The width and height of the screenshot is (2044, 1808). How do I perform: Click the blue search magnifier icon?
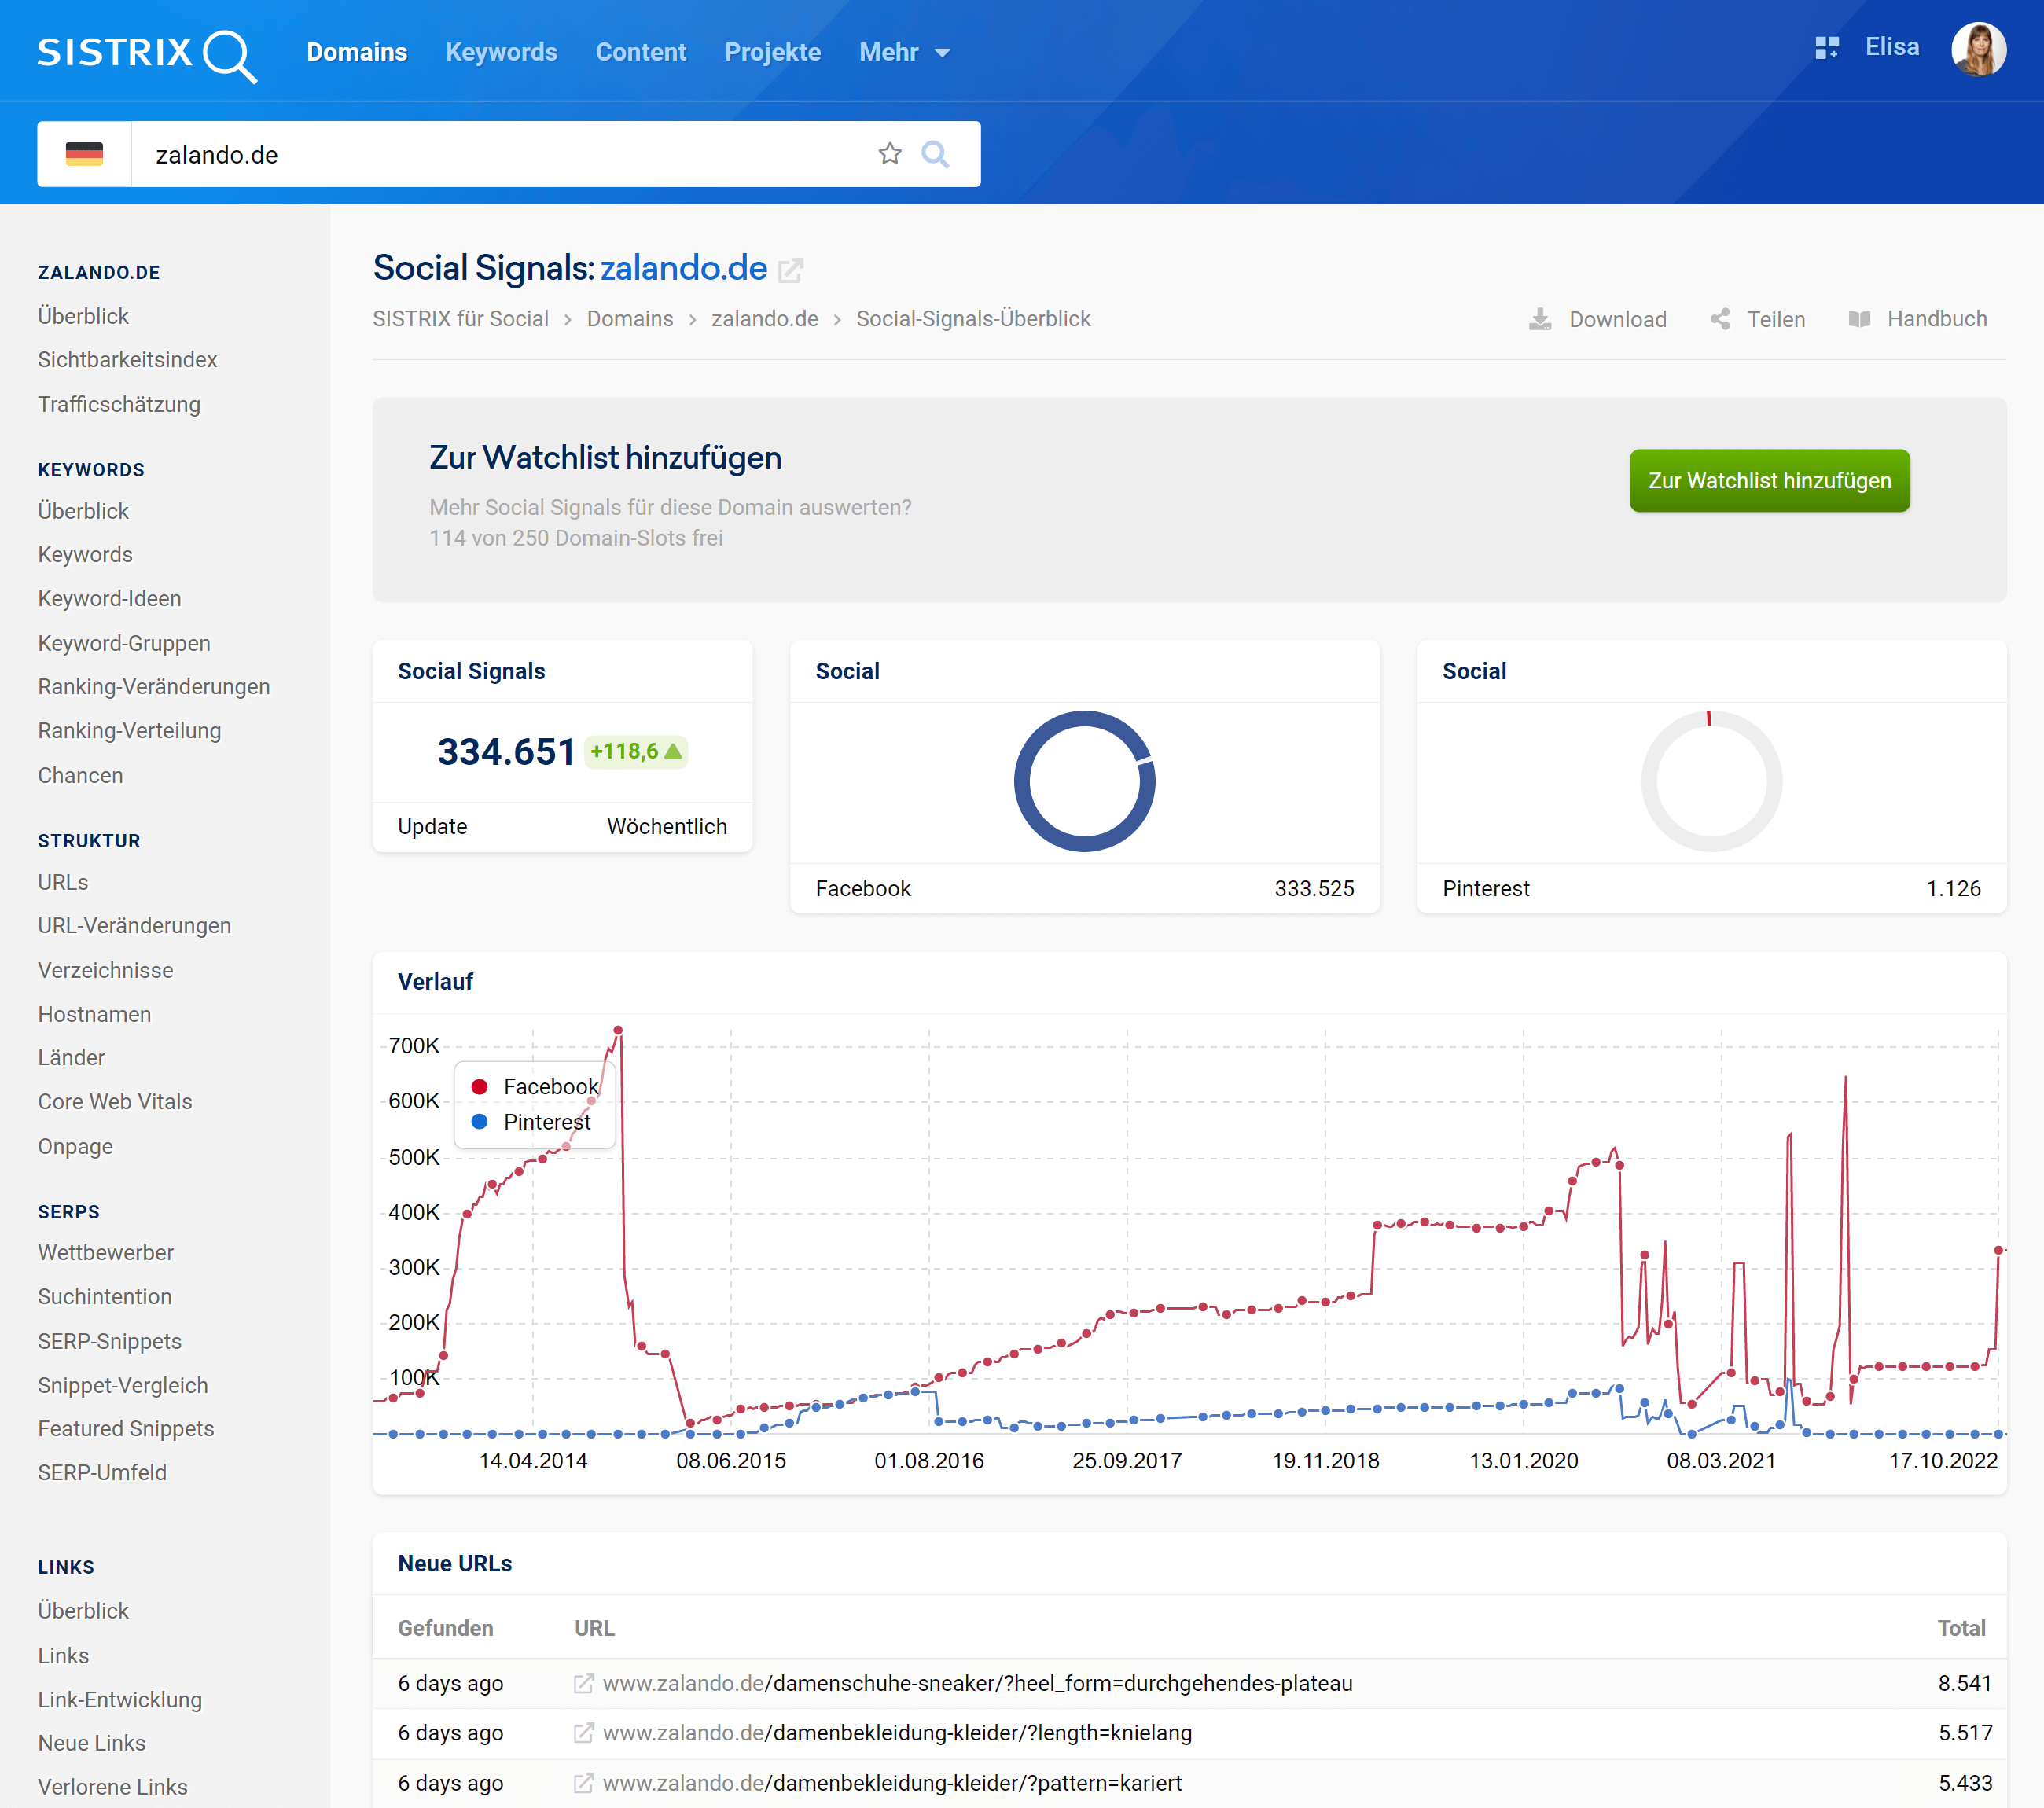pyautogui.click(x=935, y=154)
